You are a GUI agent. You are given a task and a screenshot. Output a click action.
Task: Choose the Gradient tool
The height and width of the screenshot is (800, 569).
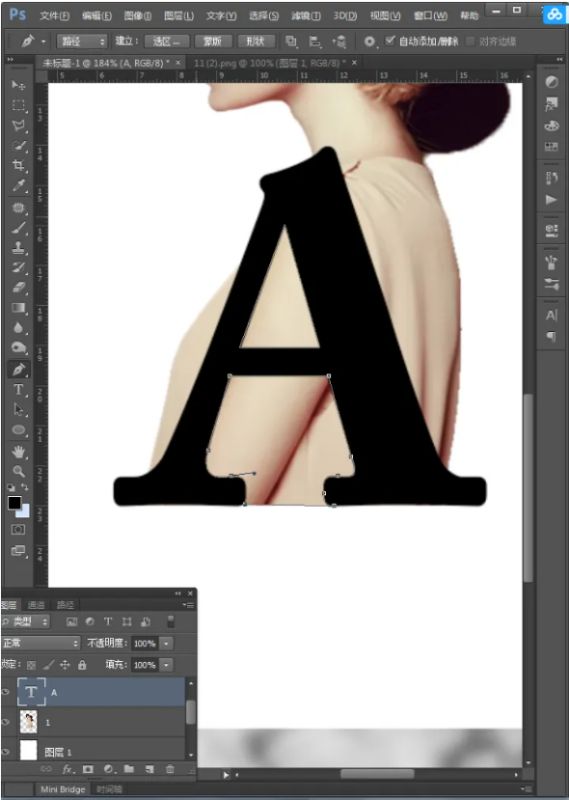[x=18, y=308]
